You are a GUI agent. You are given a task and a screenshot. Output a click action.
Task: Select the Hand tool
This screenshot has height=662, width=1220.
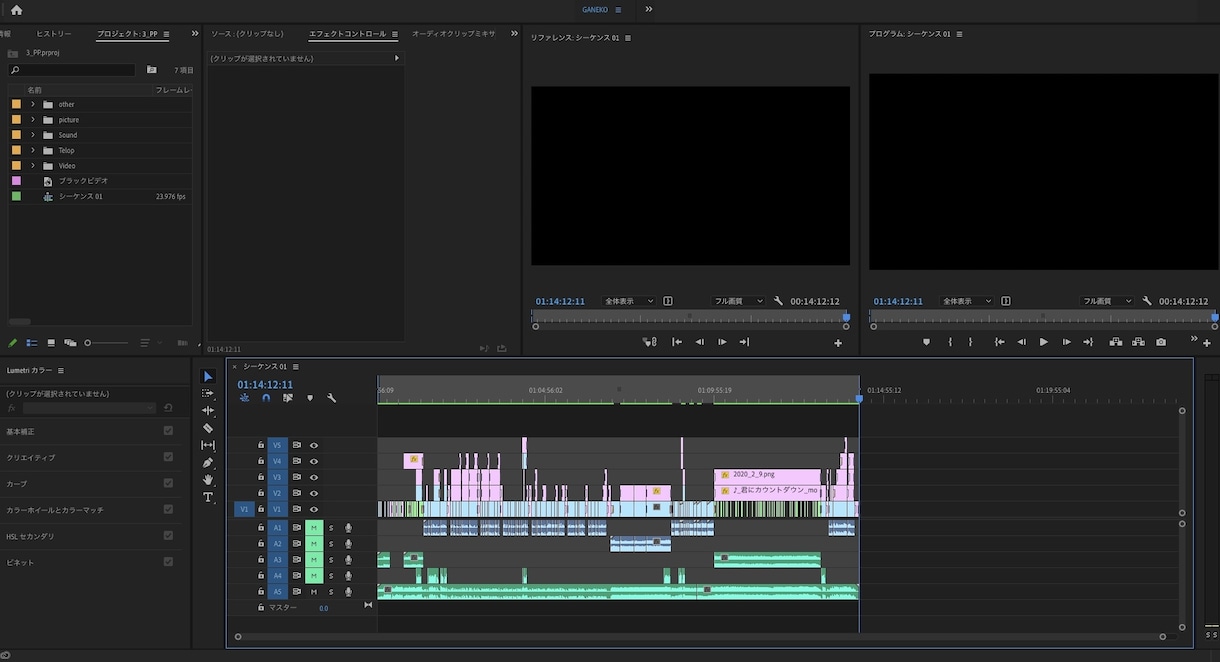(208, 480)
